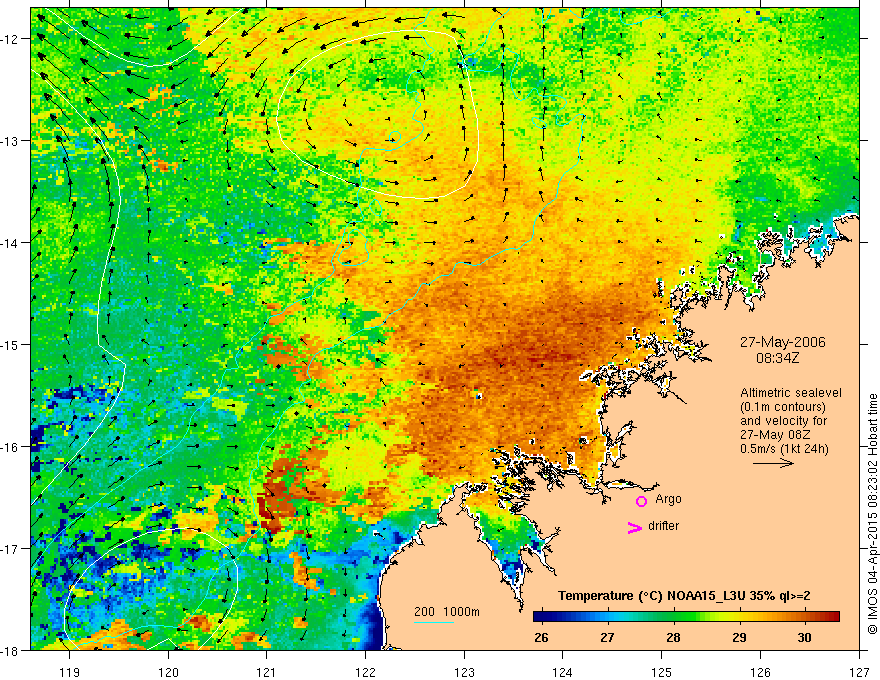The width and height of the screenshot is (880, 680).
Task: Click the colorbar tick label '27'
Action: pos(607,637)
